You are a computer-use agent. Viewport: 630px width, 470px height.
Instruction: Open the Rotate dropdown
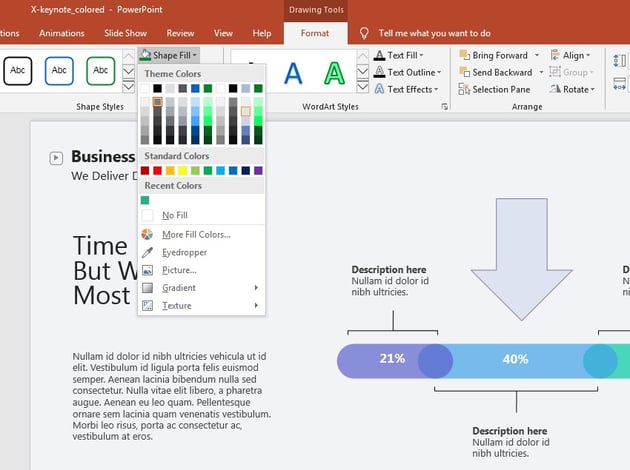[x=576, y=89]
